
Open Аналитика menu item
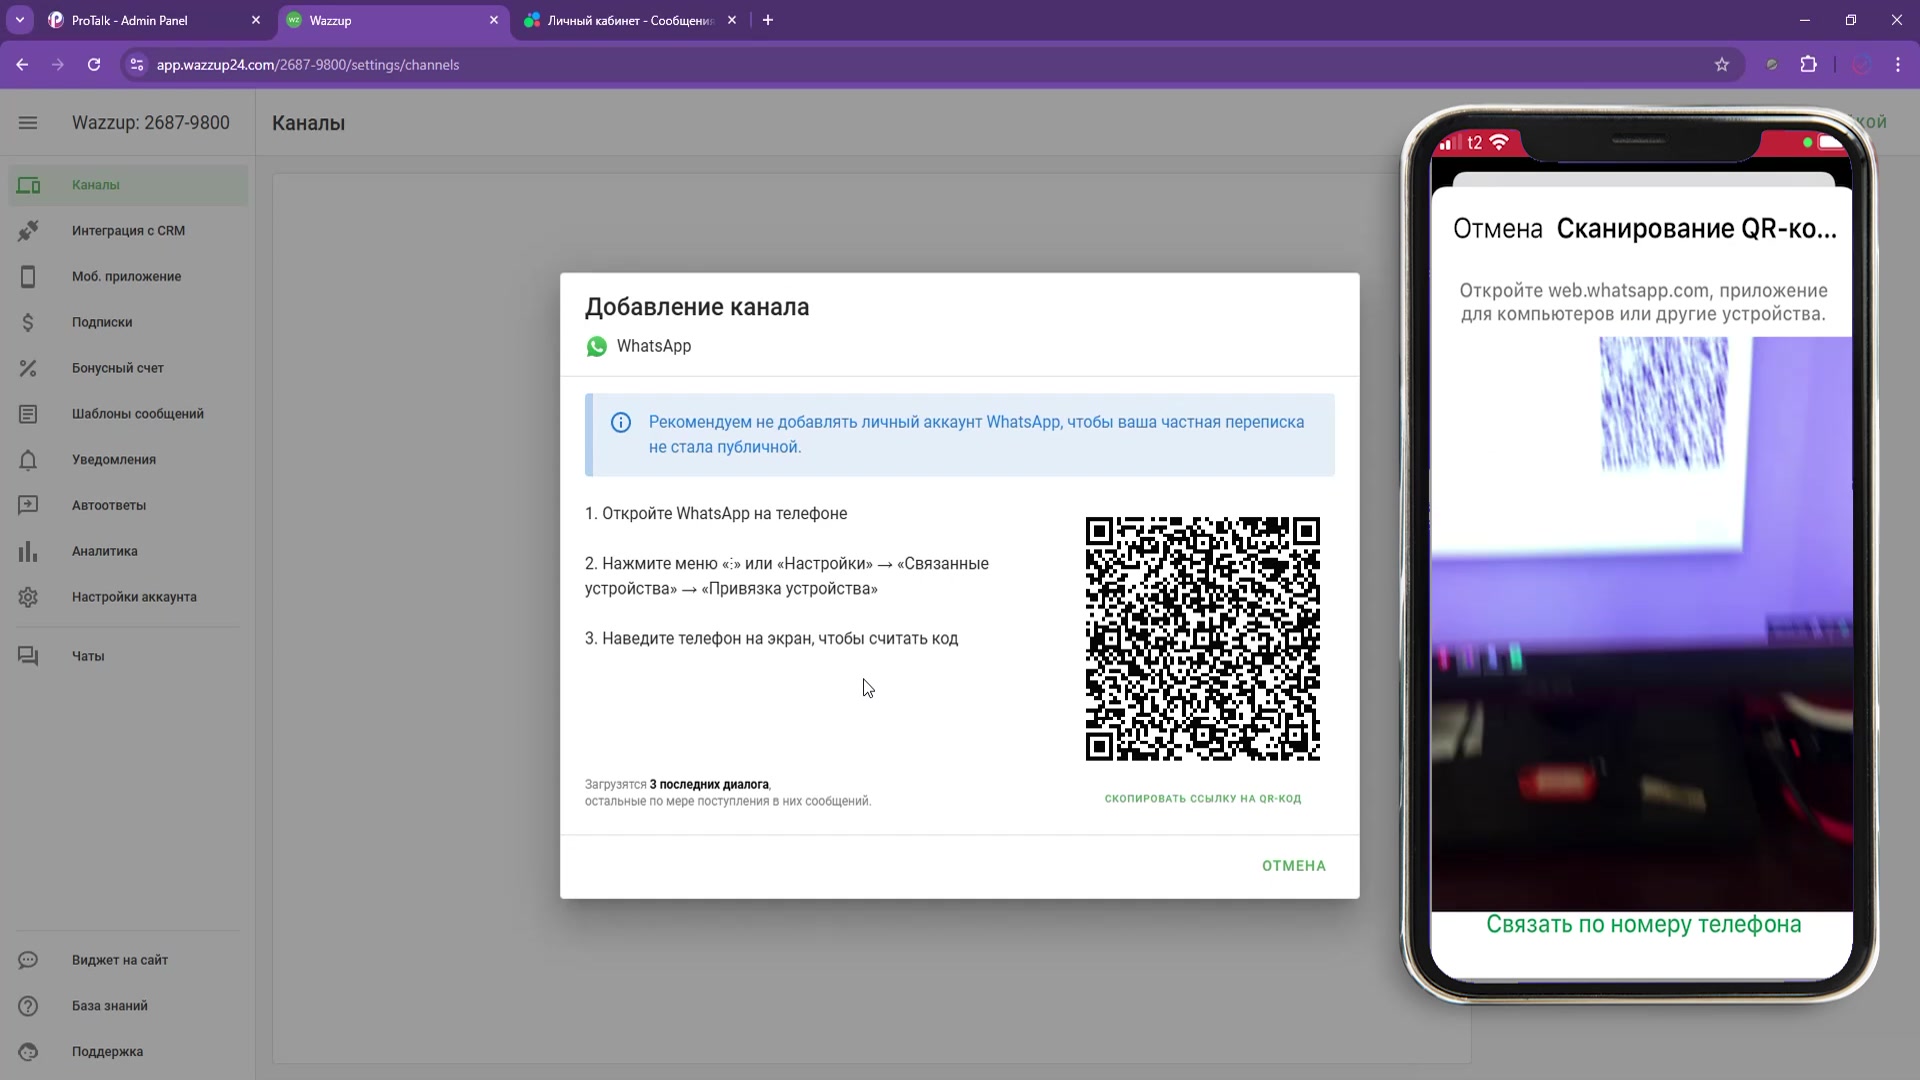coord(128,551)
